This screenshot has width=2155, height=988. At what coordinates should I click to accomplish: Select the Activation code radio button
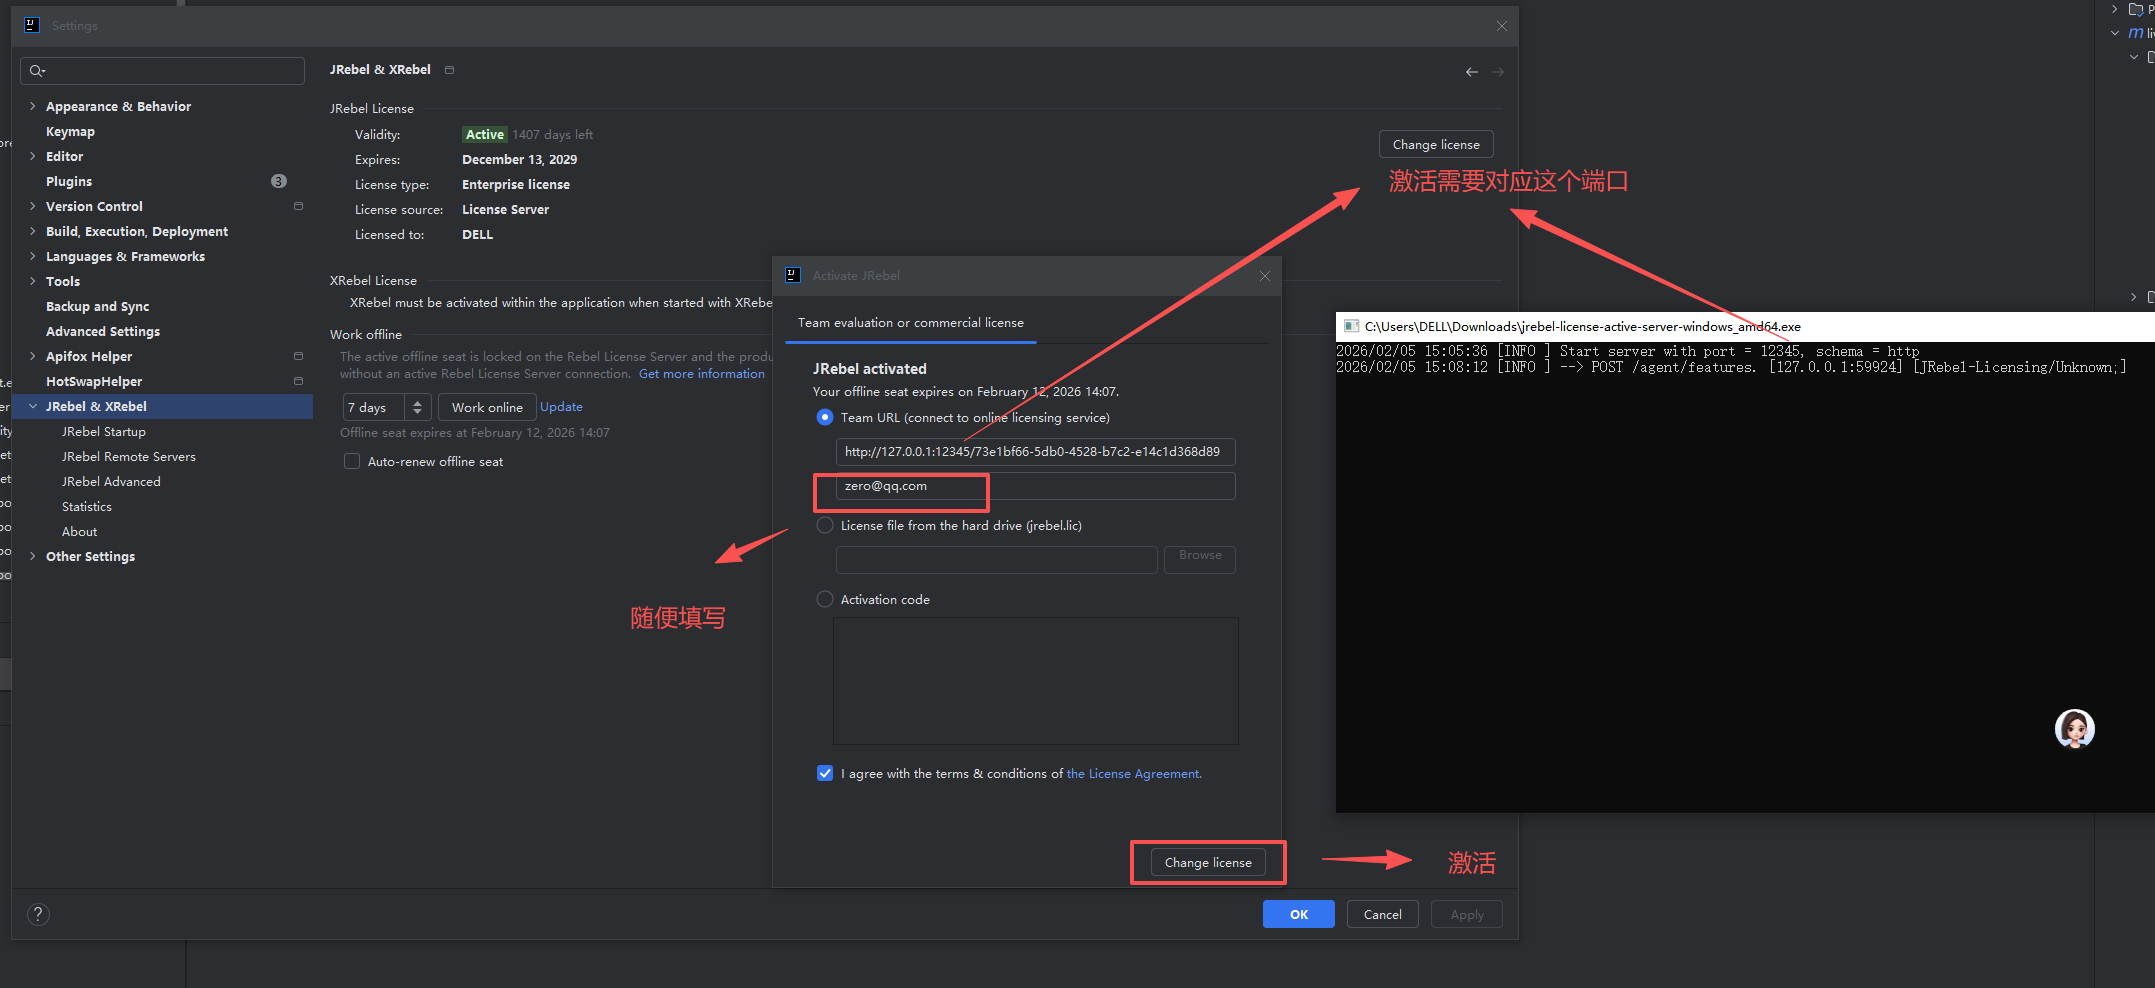(x=825, y=599)
